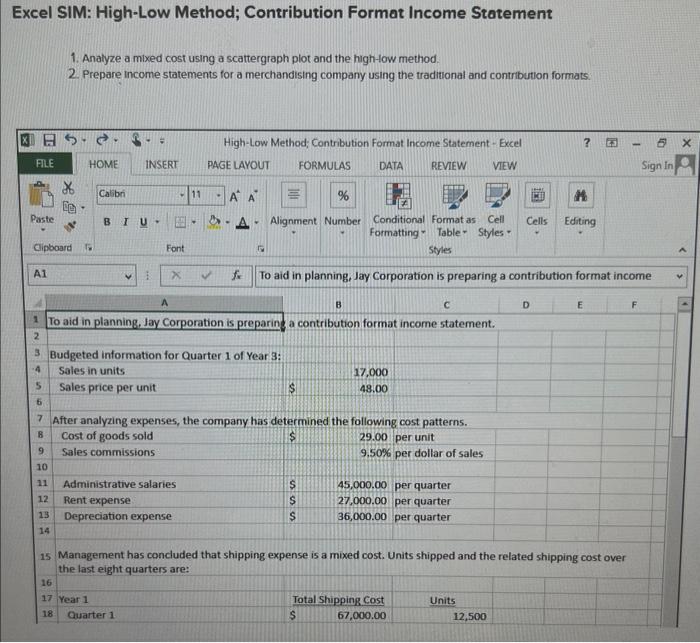Image resolution: width=700 pixels, height=643 pixels.
Task: Expand the formula bar chevron
Action: coord(679,276)
